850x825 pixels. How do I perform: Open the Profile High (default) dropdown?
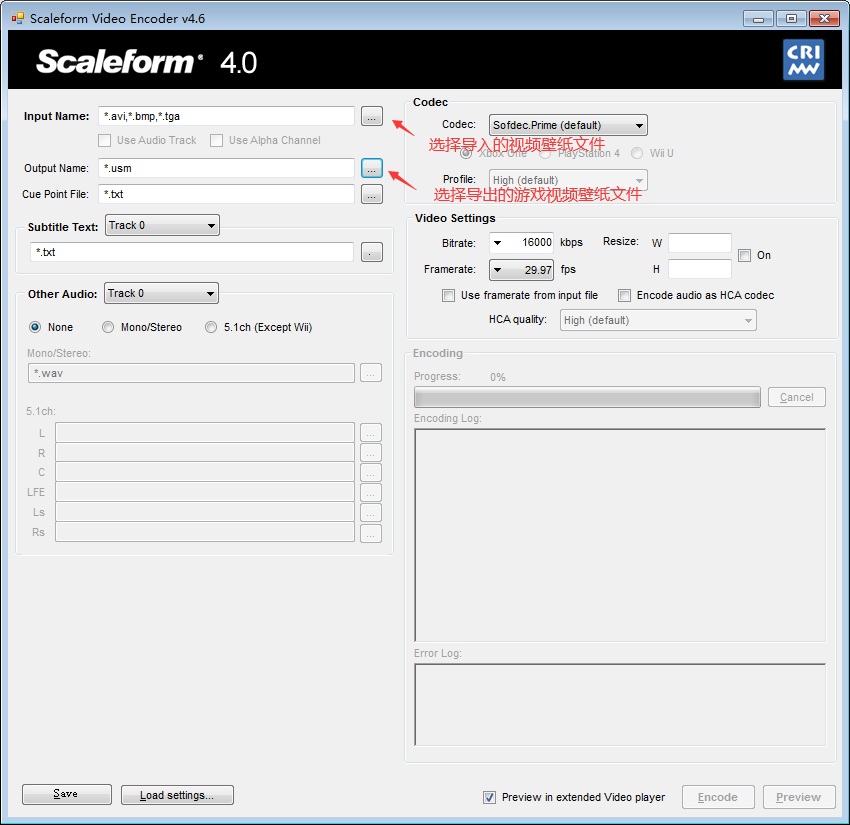[568, 180]
